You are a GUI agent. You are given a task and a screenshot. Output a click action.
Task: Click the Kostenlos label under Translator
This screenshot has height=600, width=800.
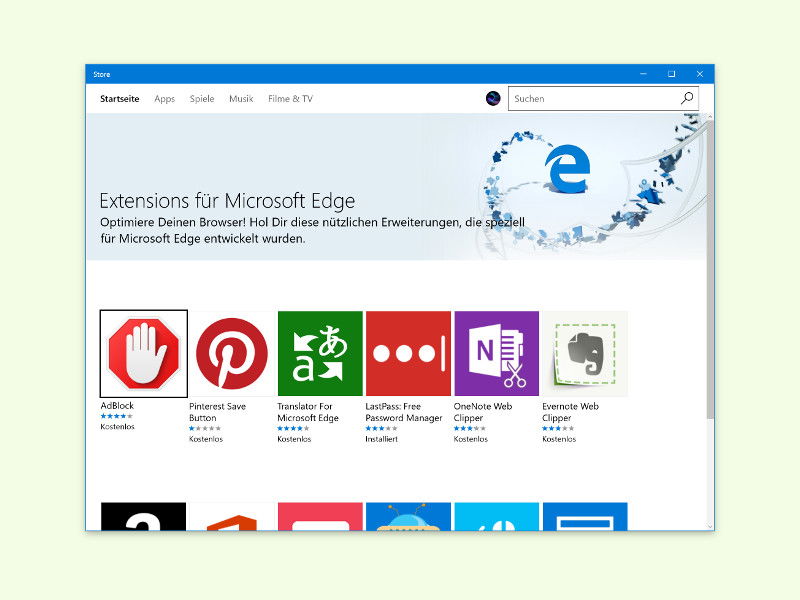point(294,439)
